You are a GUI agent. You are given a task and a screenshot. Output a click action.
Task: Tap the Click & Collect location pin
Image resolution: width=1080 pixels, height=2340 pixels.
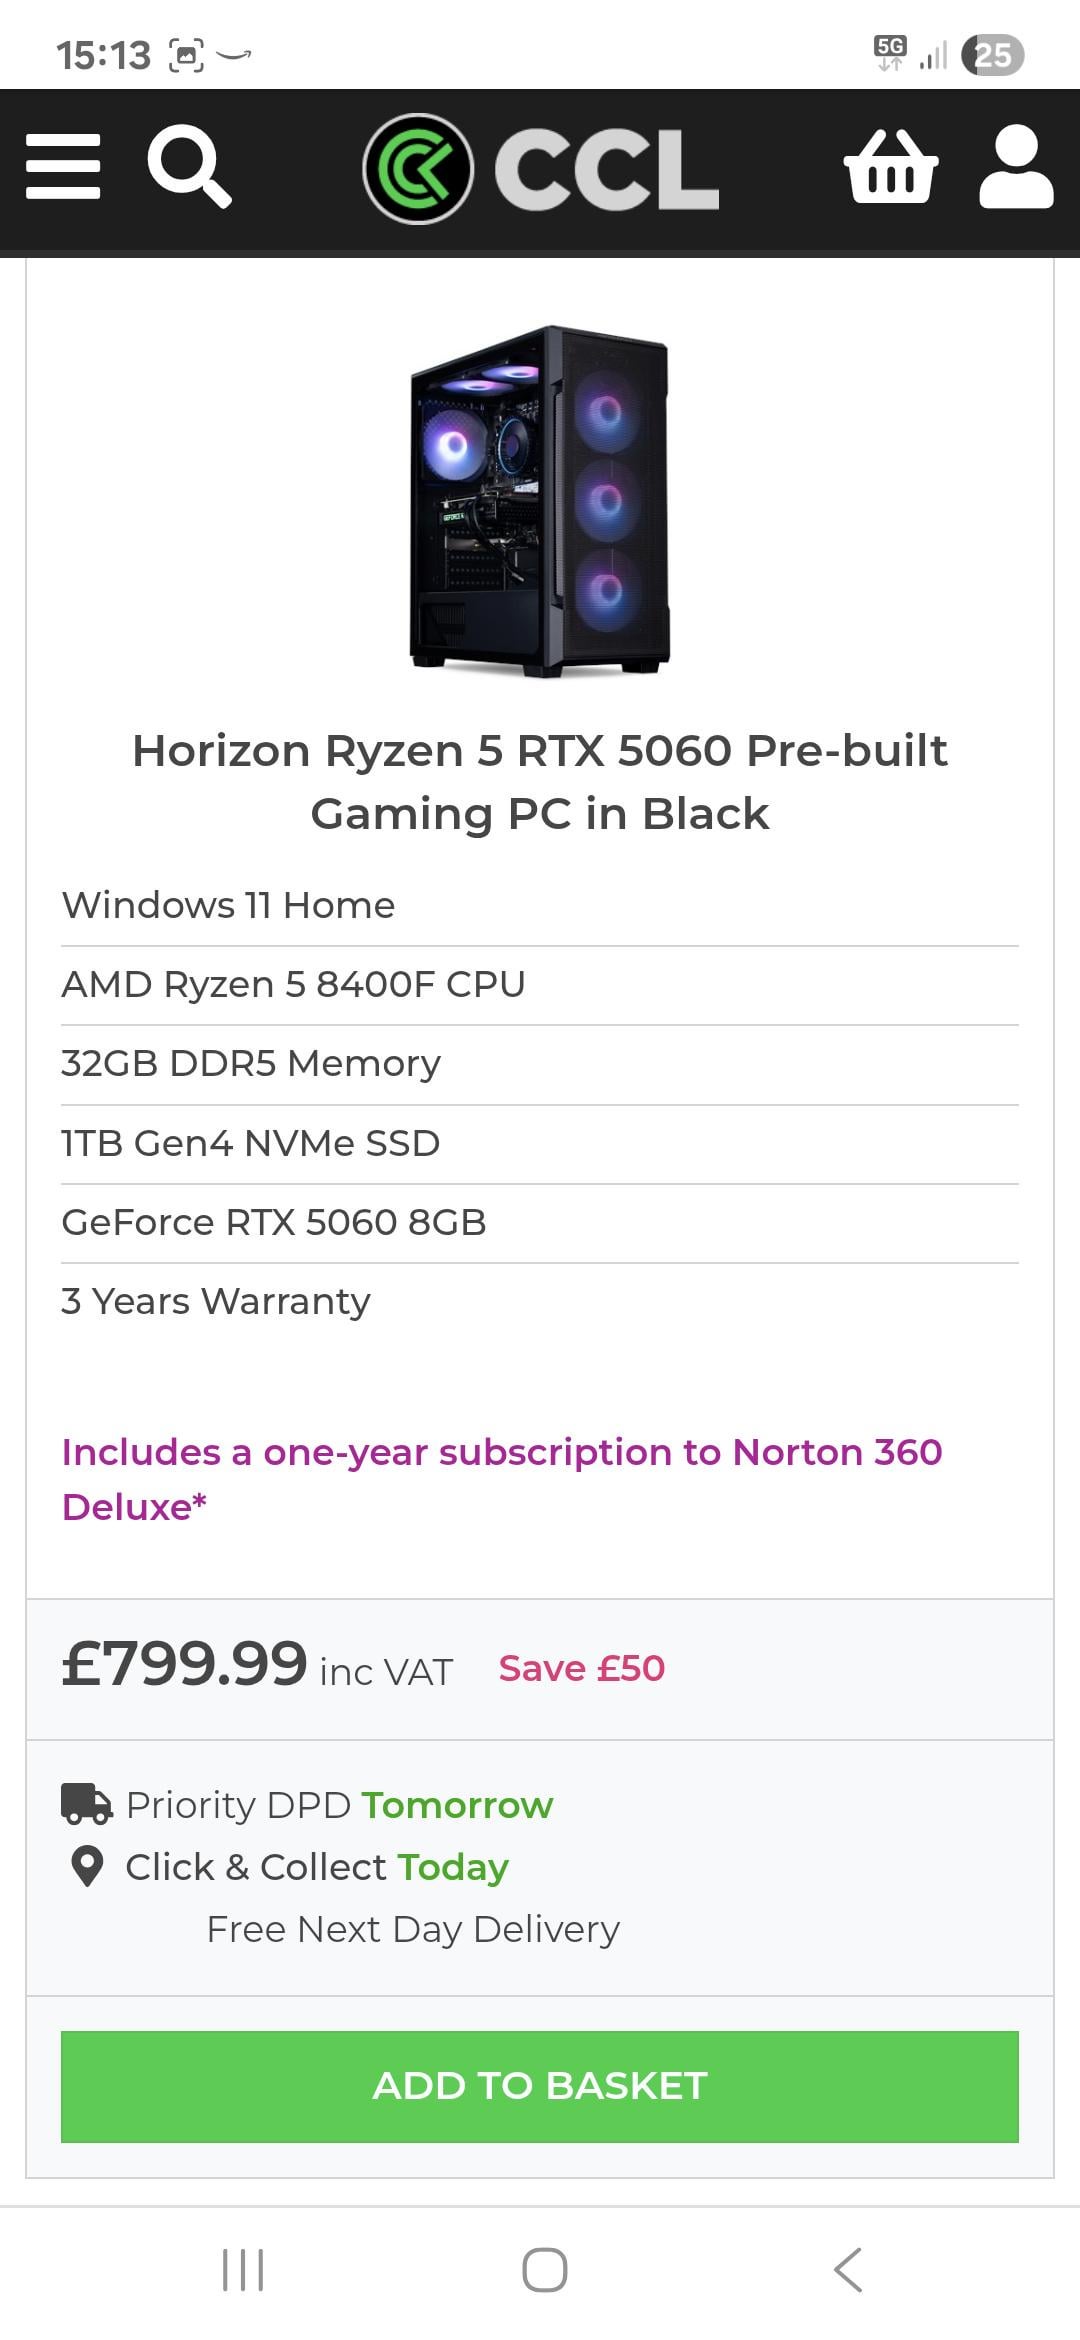click(88, 1866)
